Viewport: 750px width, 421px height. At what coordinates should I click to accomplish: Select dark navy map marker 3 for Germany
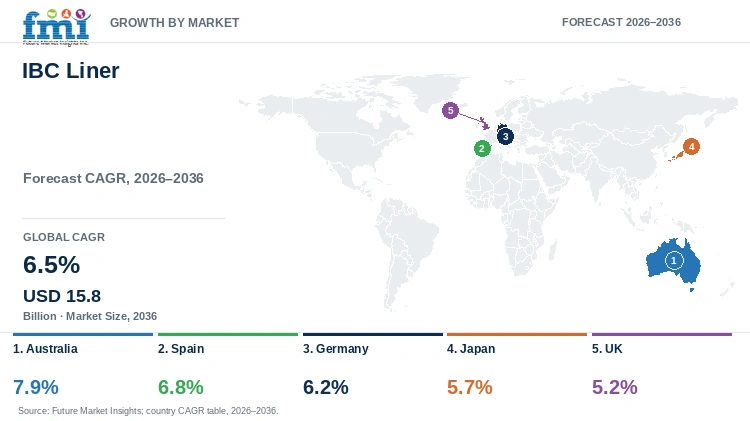505,136
